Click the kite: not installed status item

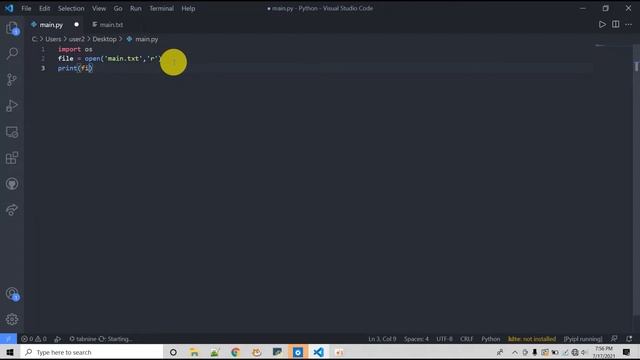click(532, 339)
